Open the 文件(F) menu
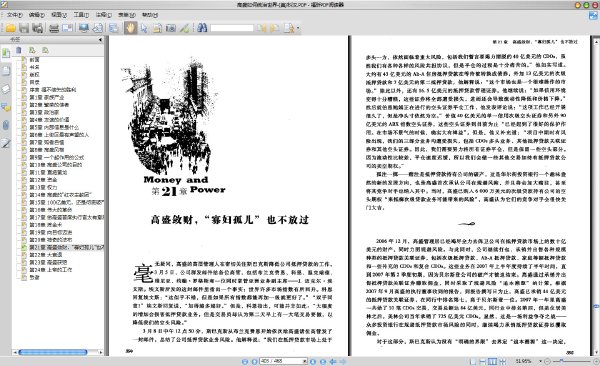 (15, 15)
